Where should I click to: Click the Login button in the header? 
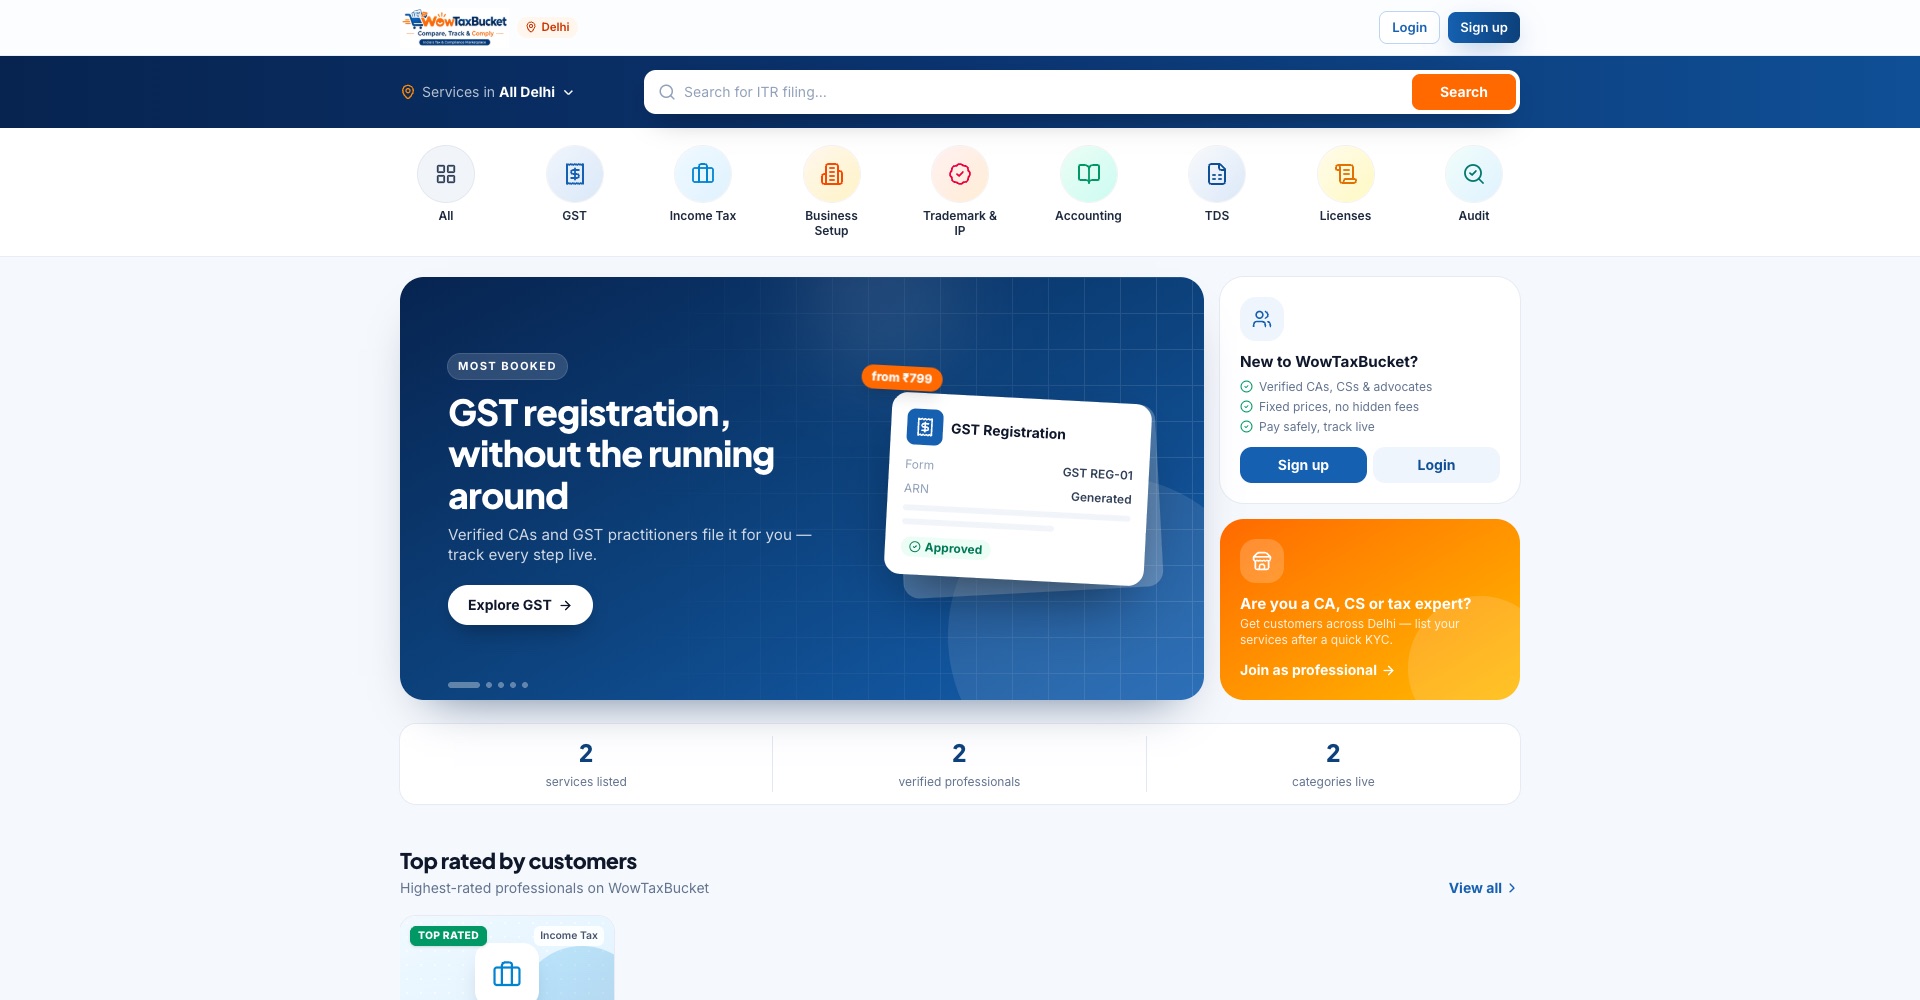[x=1409, y=27]
